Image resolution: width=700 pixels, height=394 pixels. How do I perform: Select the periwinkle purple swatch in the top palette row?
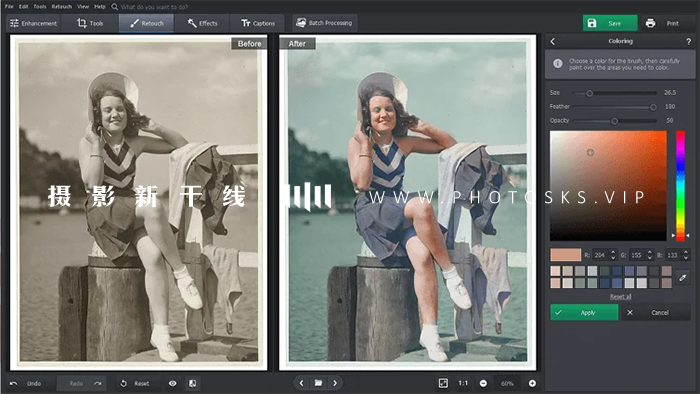[629, 271]
